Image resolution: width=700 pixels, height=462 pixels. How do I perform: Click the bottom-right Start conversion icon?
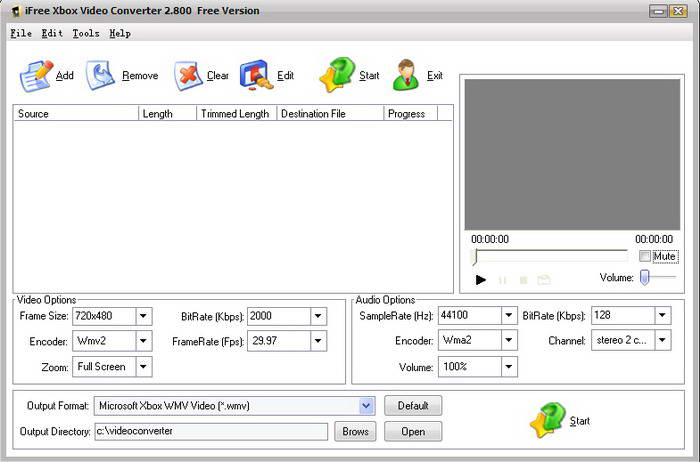point(548,420)
